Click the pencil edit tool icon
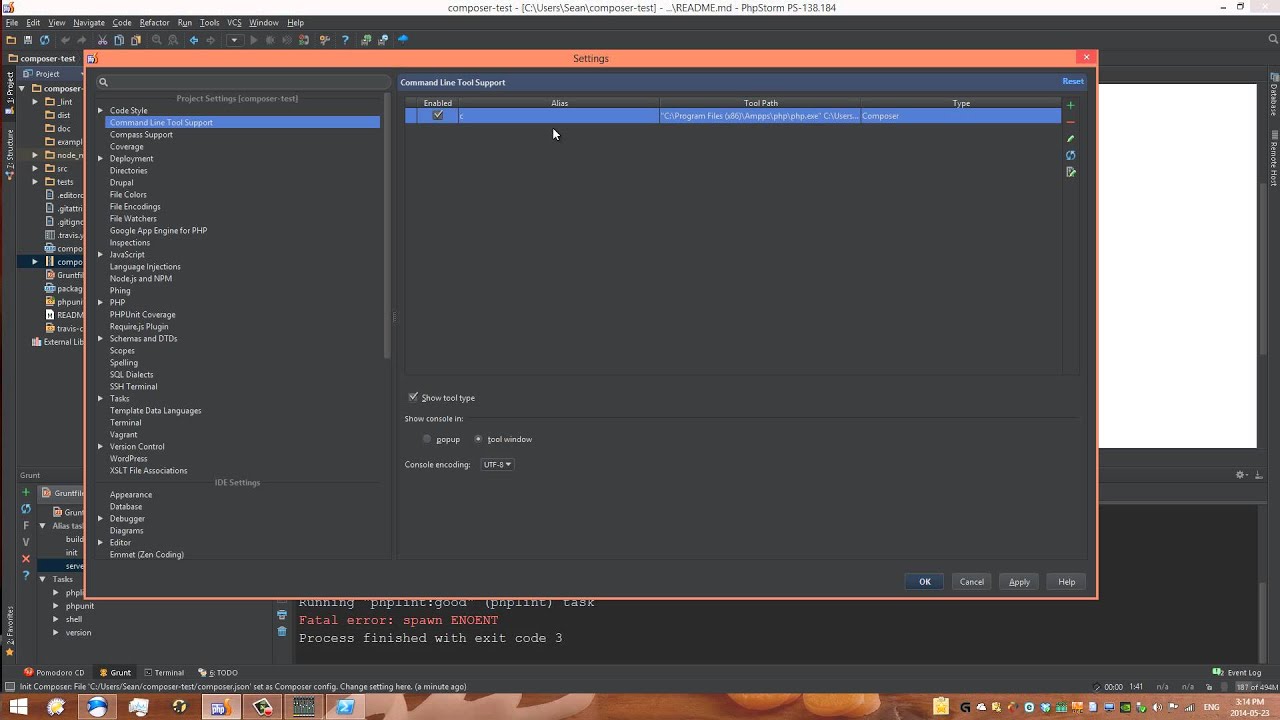This screenshot has width=1280, height=720. tap(1070, 139)
